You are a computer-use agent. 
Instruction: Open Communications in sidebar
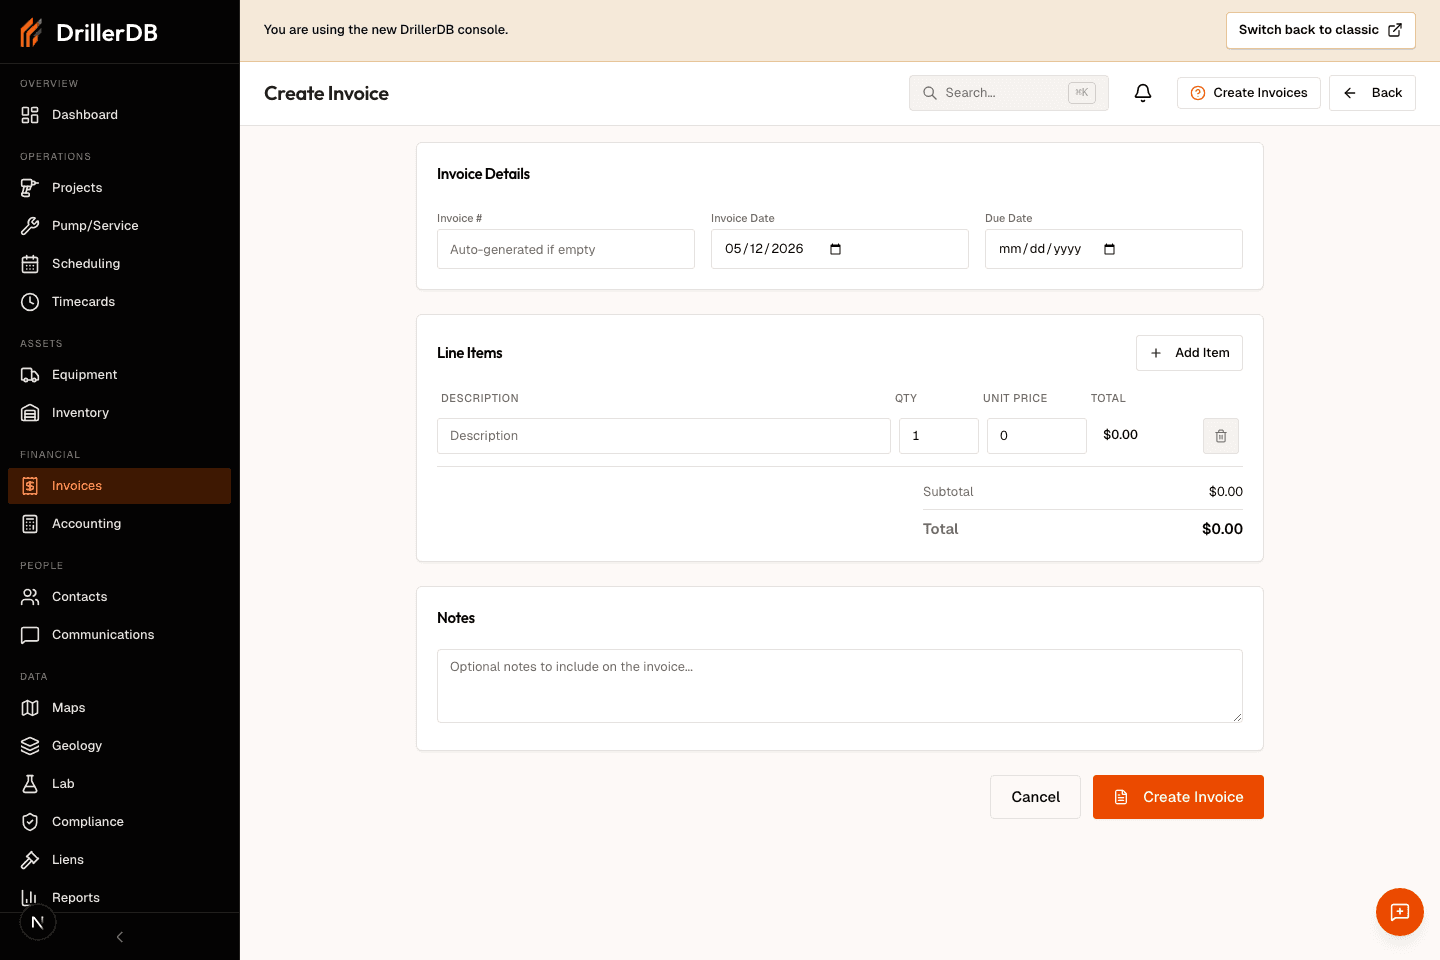coord(120,635)
